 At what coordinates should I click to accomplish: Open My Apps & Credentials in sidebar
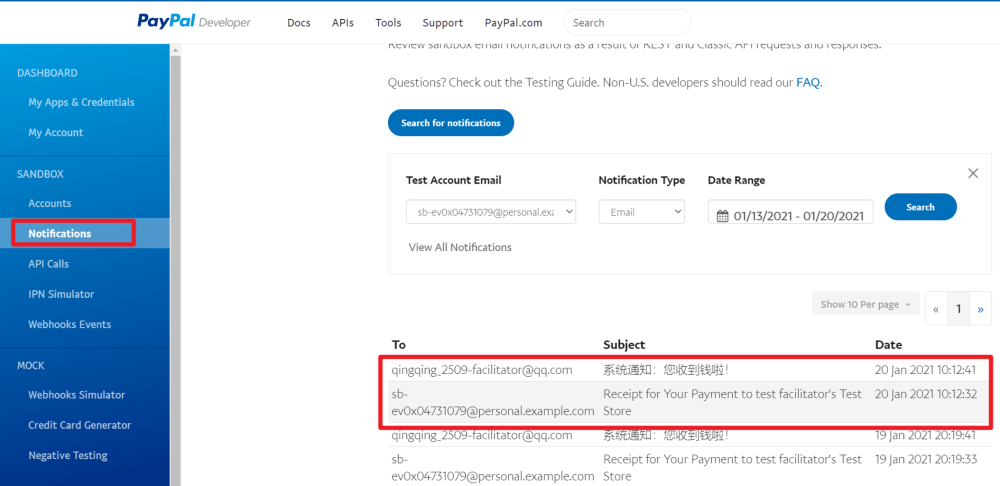[81, 102]
